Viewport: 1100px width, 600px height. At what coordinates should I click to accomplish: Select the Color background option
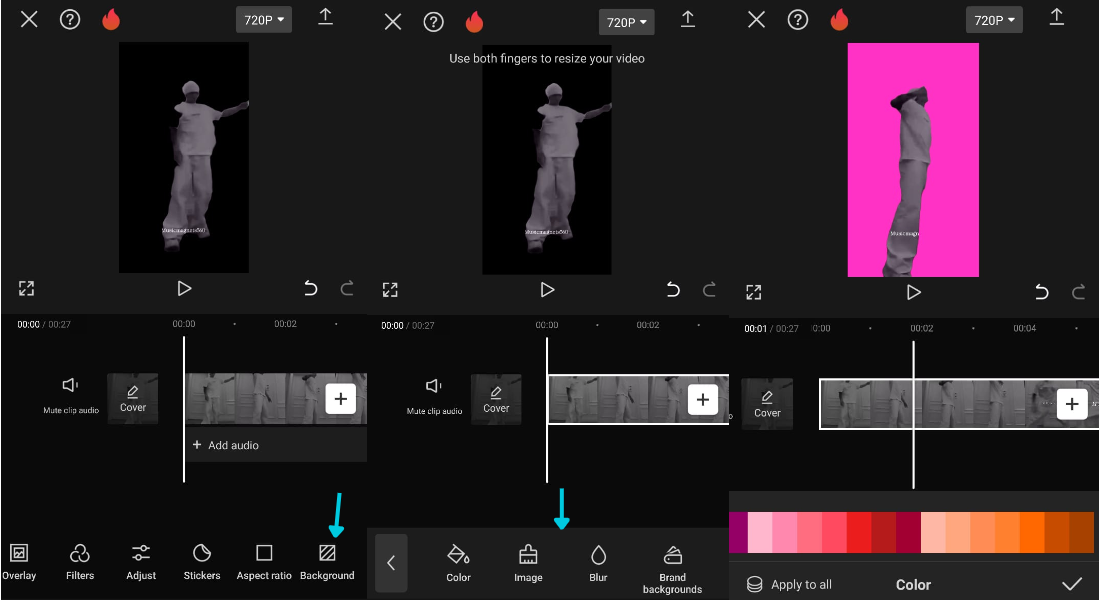coord(458,564)
